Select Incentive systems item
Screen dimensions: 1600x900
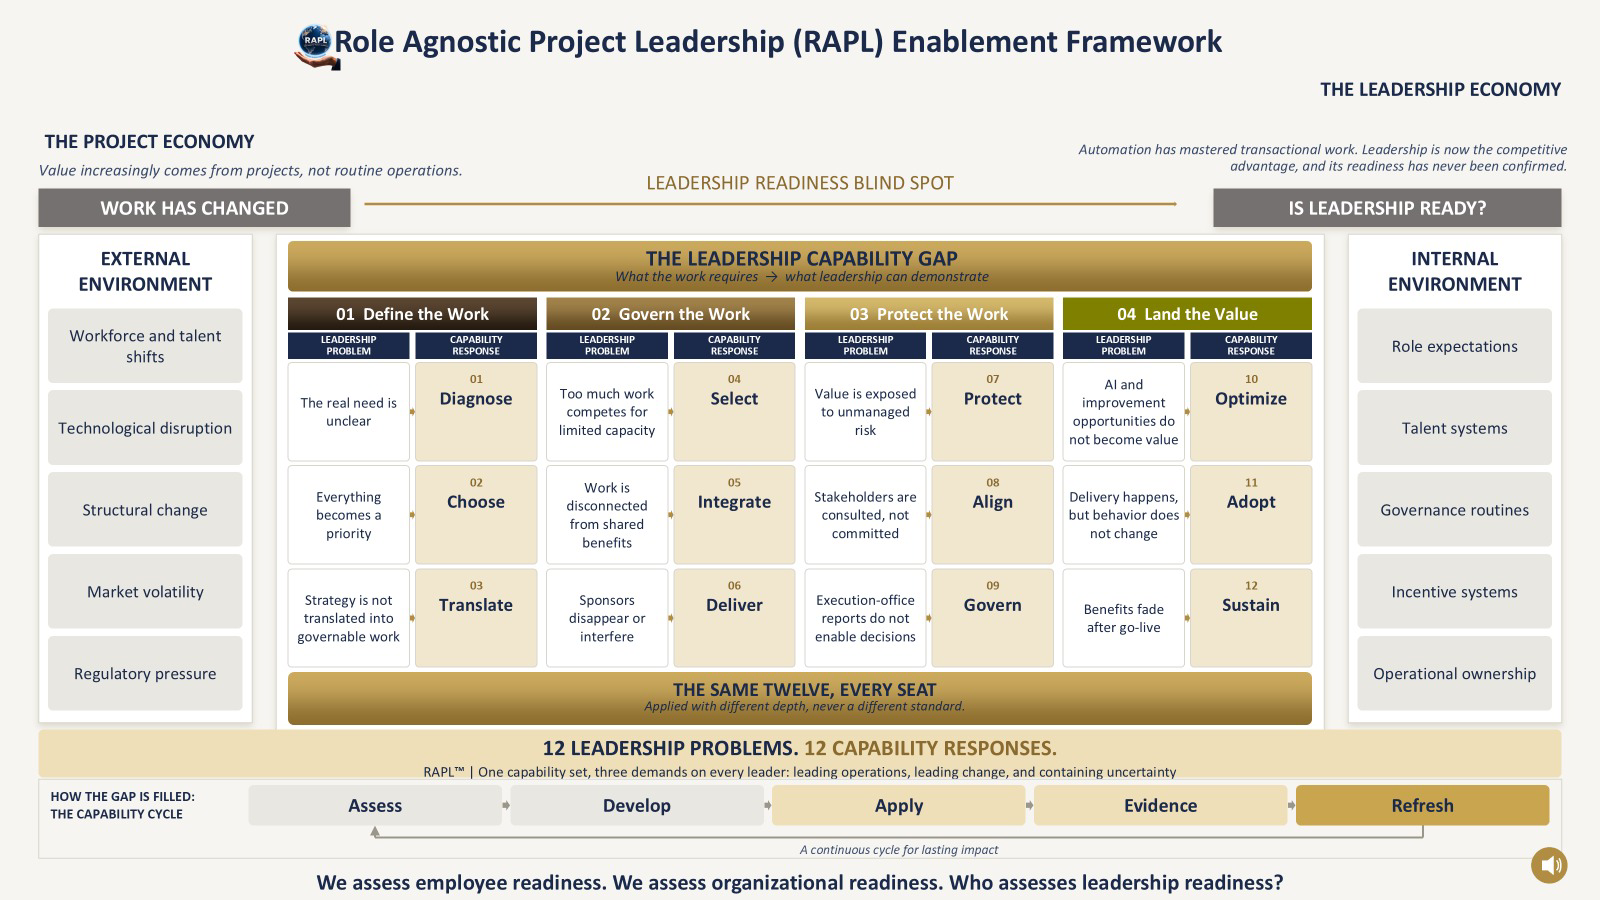click(1455, 592)
